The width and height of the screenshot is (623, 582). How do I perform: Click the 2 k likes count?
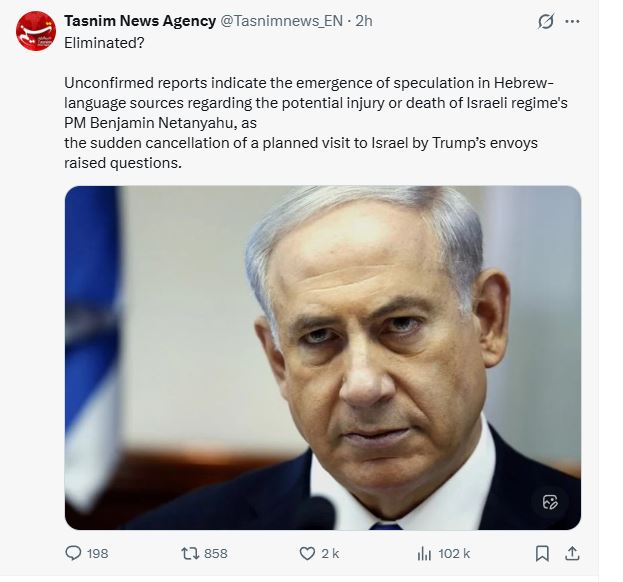[330, 553]
